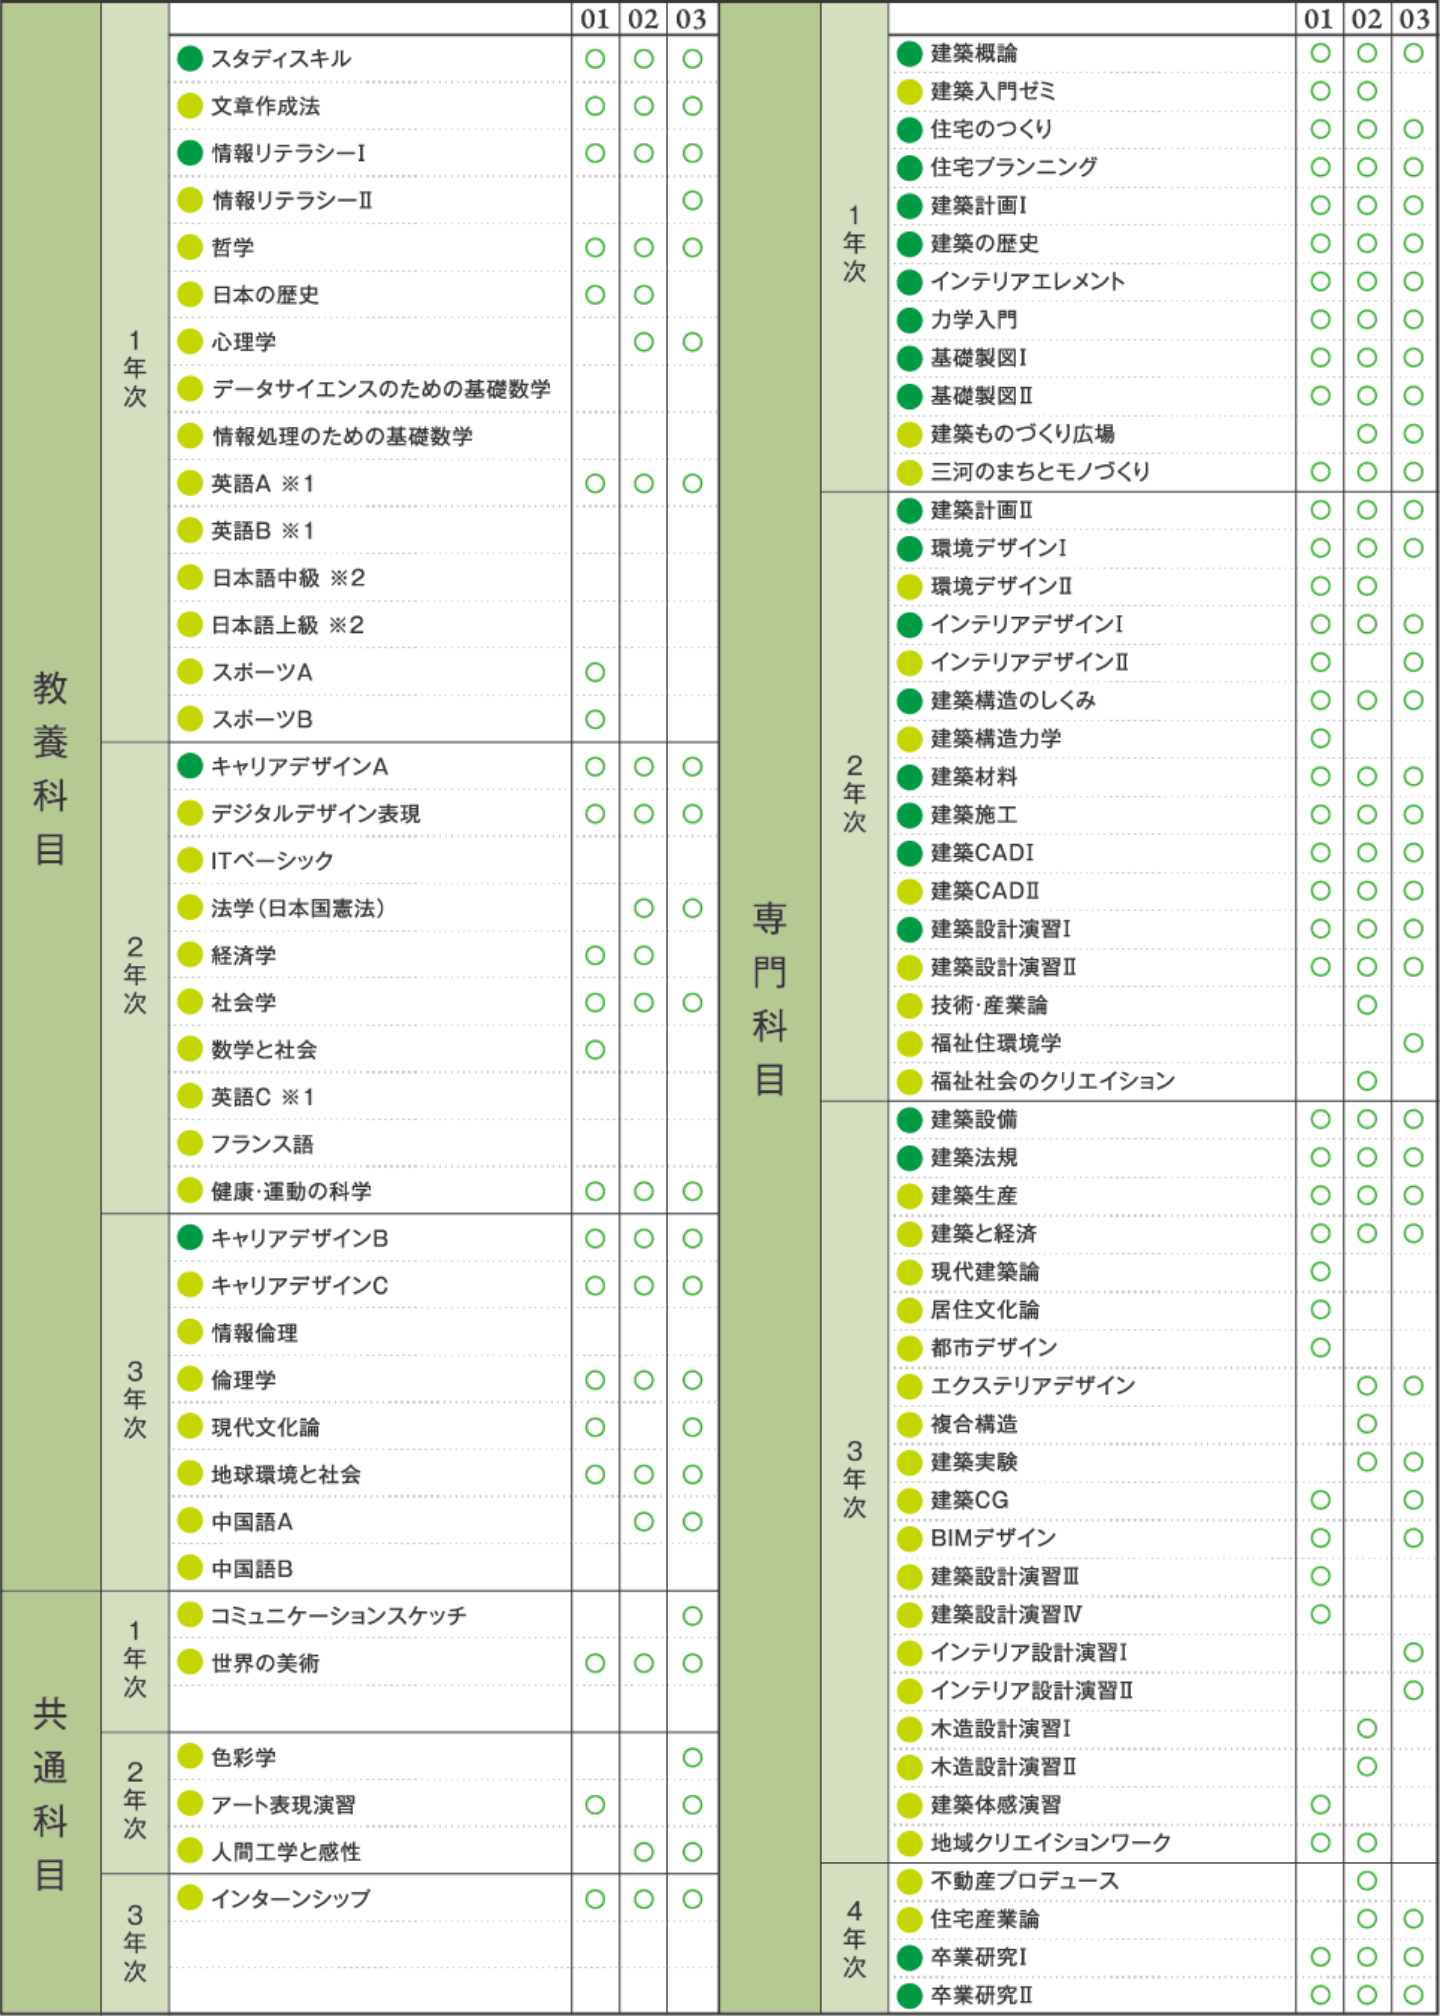
Task: Click the インテリアエレメント course name
Action: pos(1028,282)
